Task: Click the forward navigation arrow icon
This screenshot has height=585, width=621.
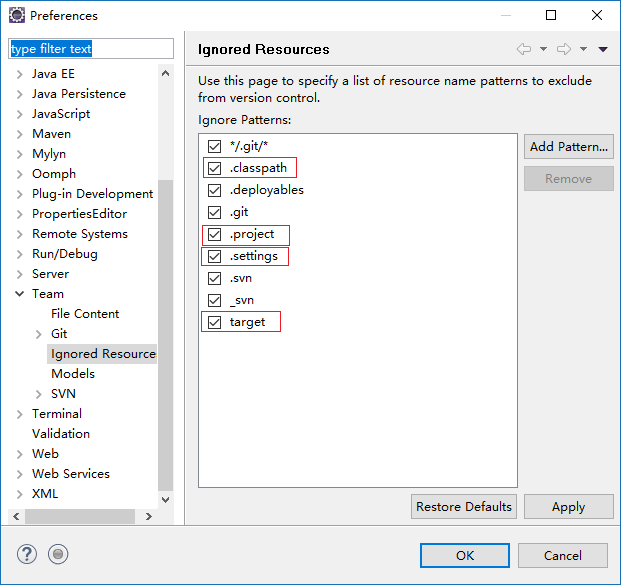Action: [x=564, y=49]
